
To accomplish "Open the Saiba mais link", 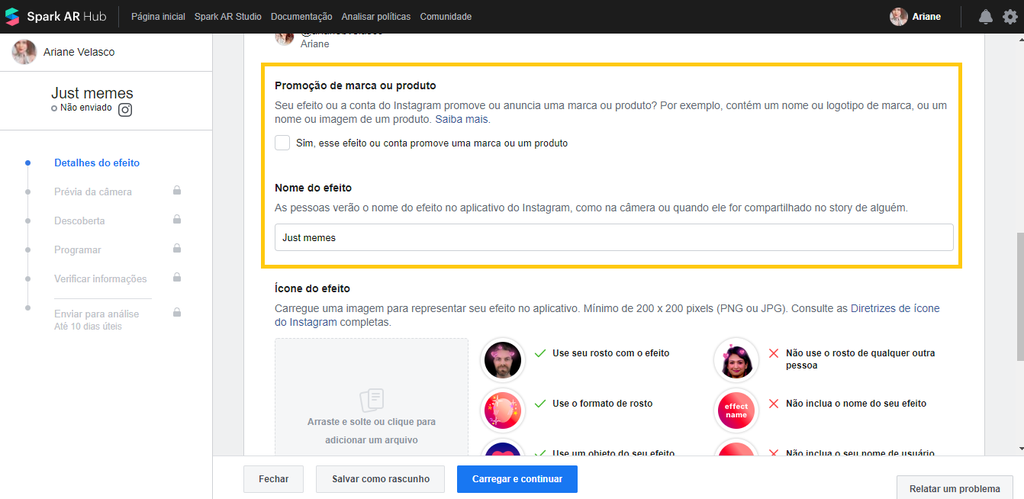I will click(x=462, y=120).
